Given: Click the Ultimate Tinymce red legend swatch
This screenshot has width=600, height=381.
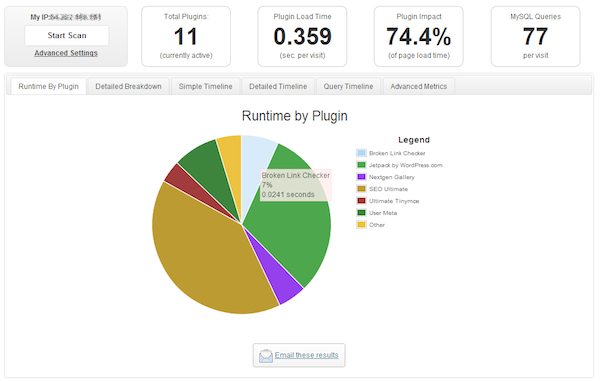Looking at the screenshot, I should point(361,200).
